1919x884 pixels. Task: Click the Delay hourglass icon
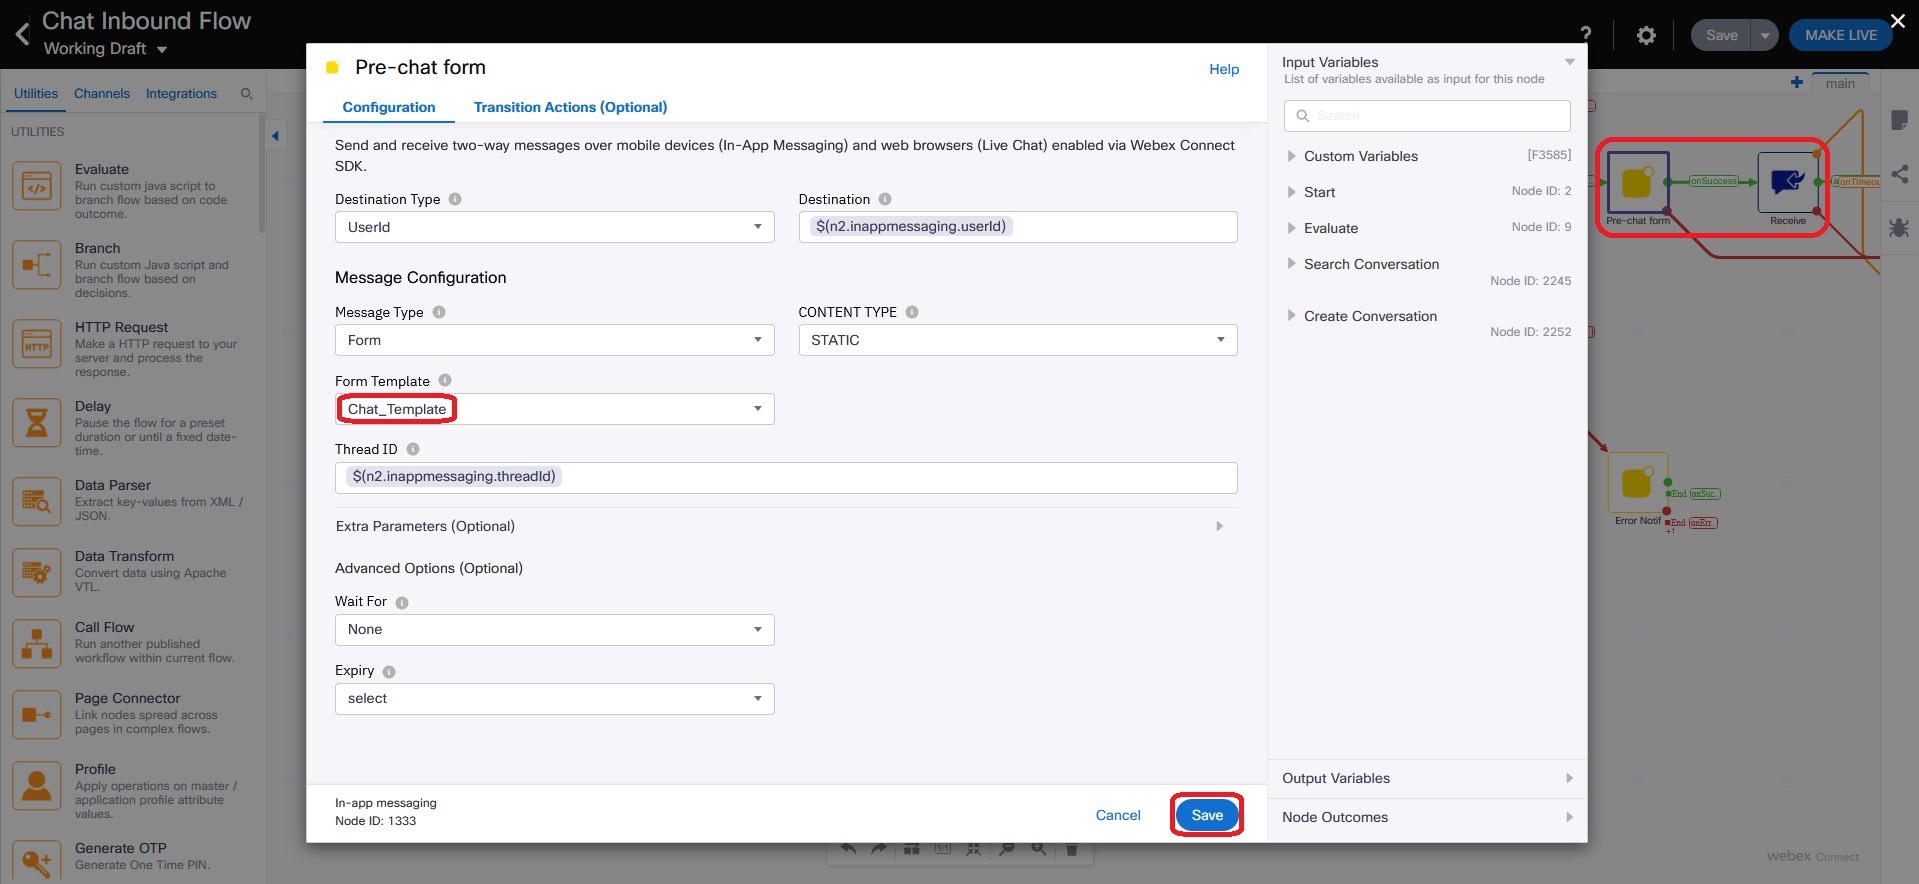37,423
